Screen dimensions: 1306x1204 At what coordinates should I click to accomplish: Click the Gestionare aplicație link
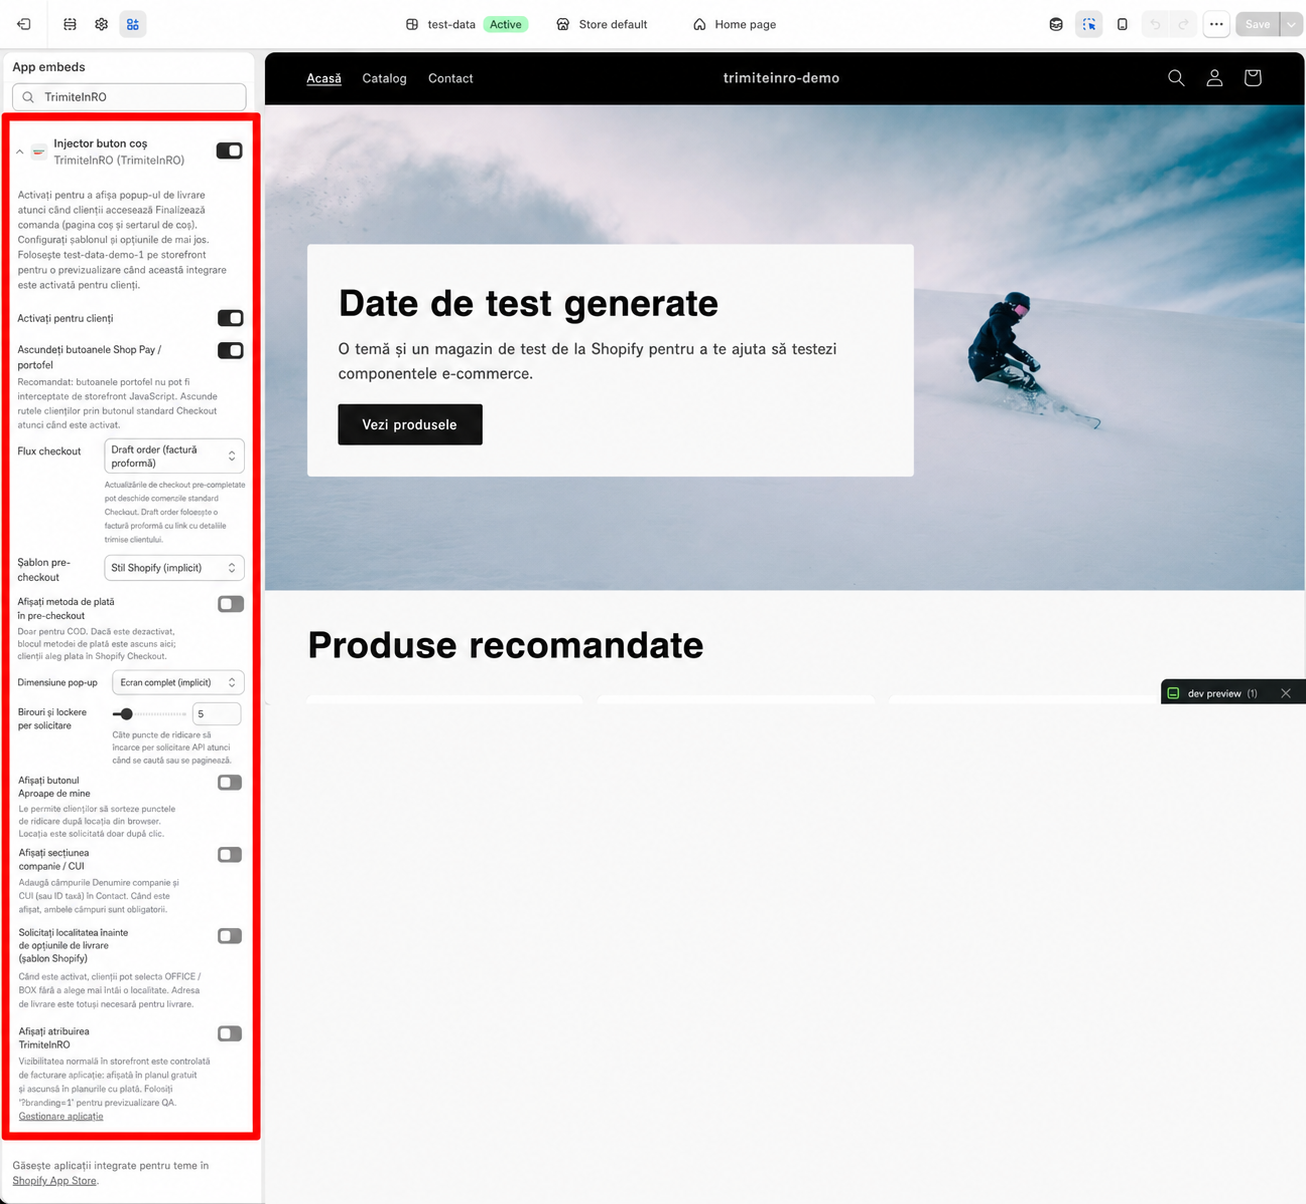(61, 1117)
